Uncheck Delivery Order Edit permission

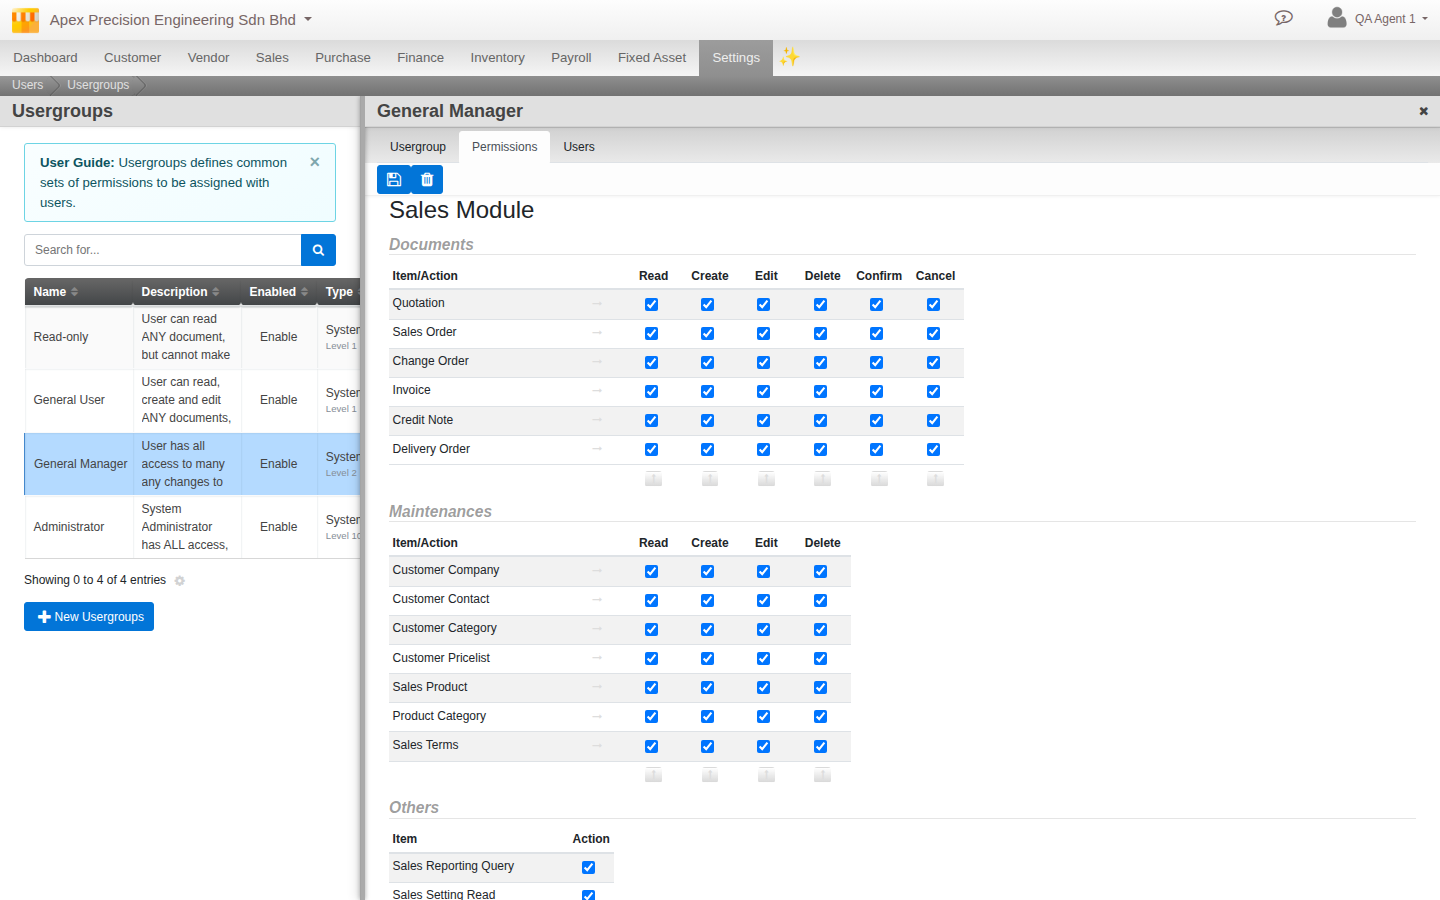click(763, 449)
